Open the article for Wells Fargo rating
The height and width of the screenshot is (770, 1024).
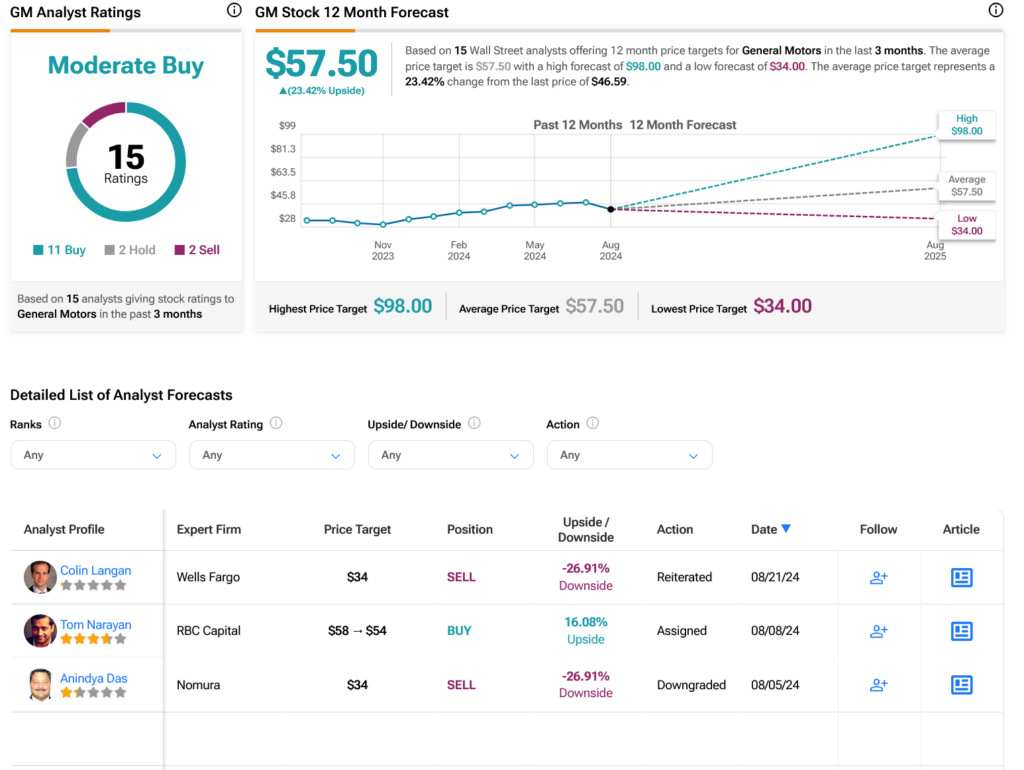[x=961, y=577]
